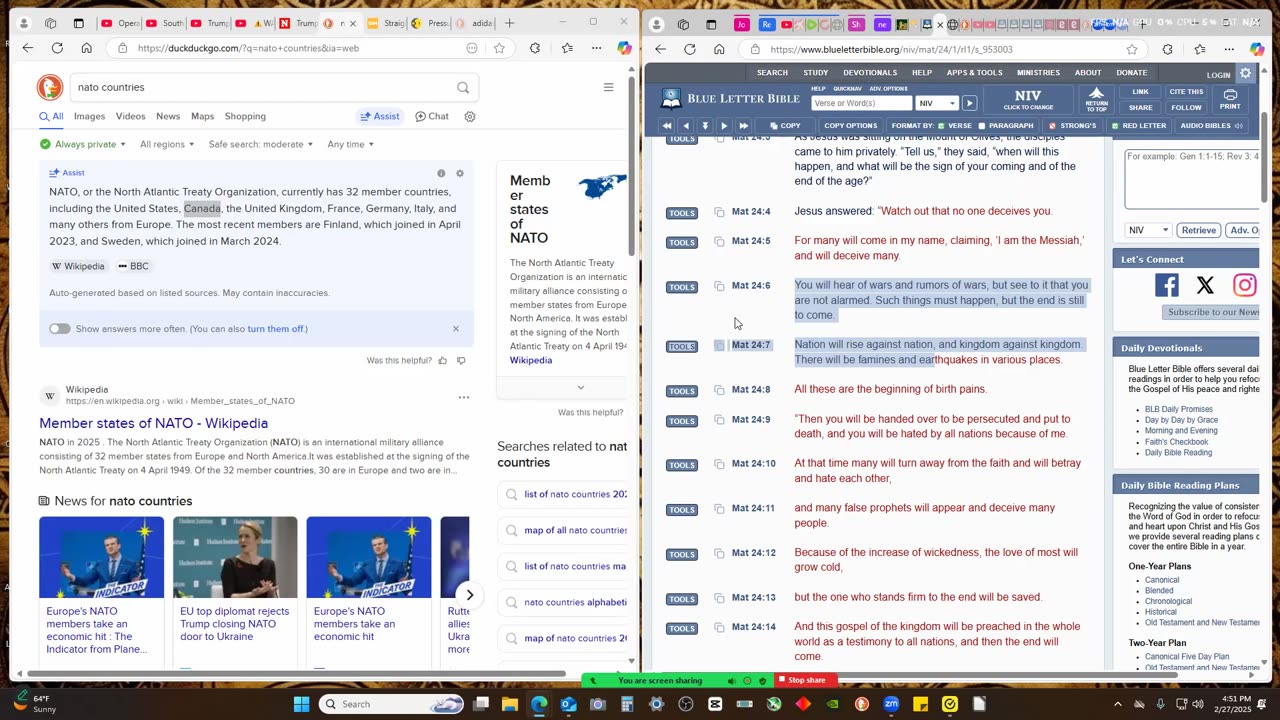Click the Assist info icon
This screenshot has width=1280, height=720.
click(x=441, y=173)
